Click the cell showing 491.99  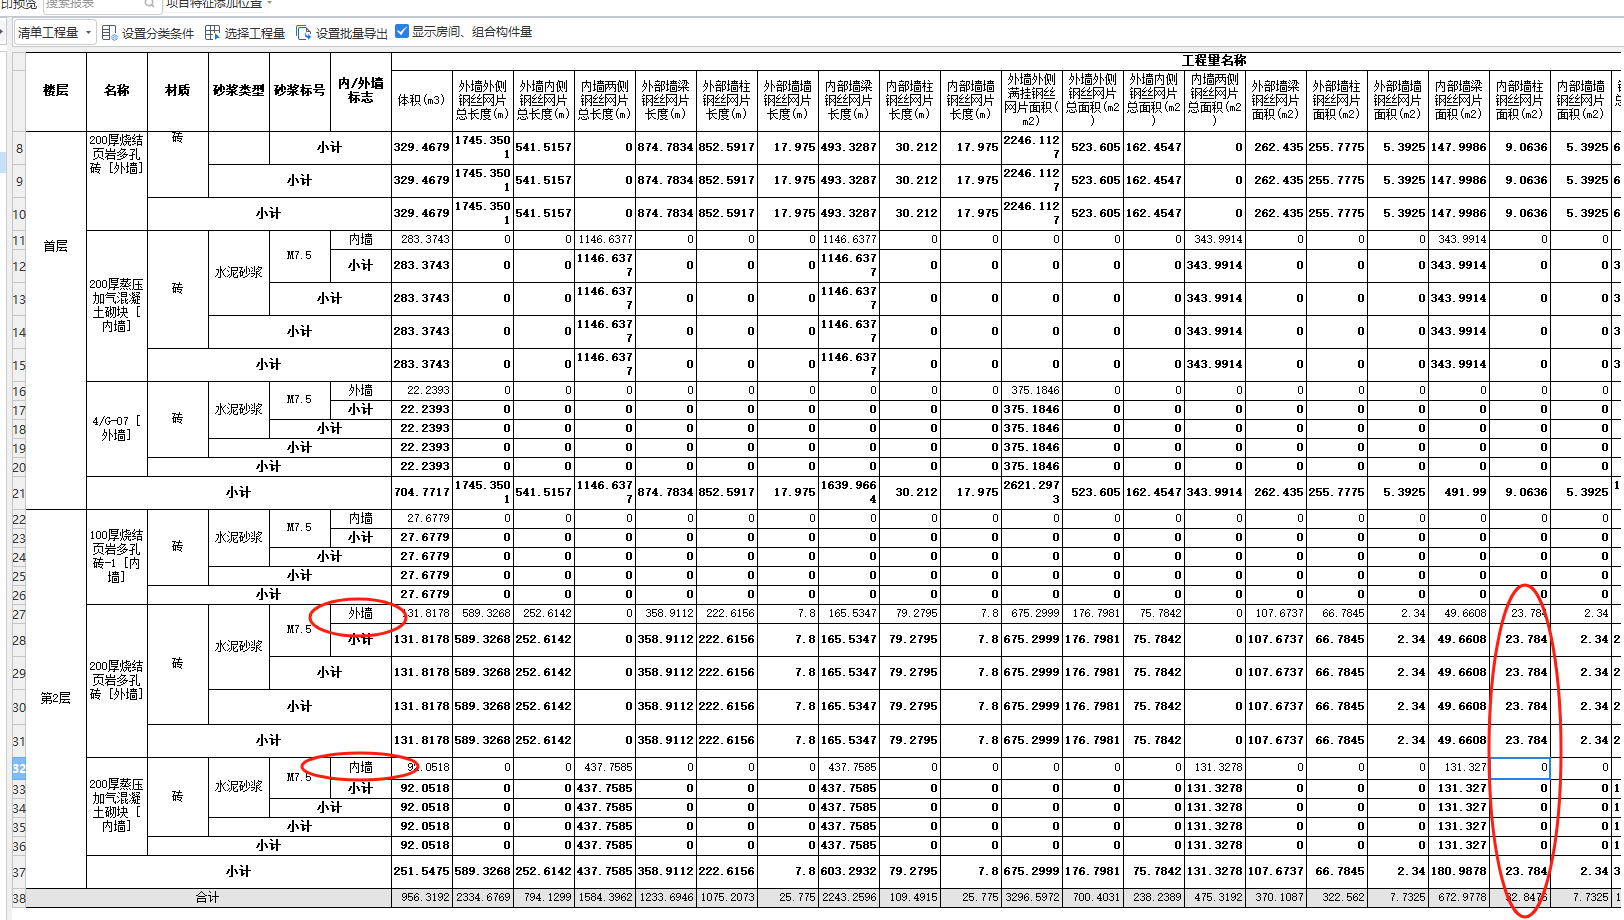coord(1459,493)
